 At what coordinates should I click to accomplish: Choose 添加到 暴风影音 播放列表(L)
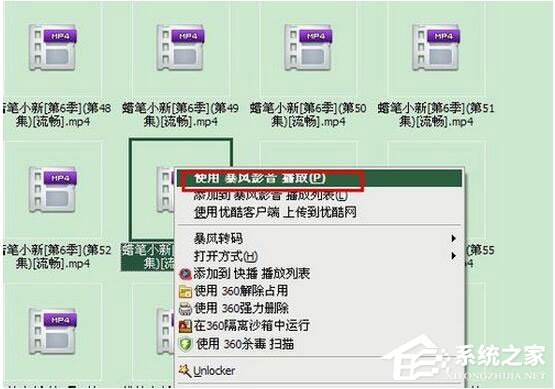point(319,195)
